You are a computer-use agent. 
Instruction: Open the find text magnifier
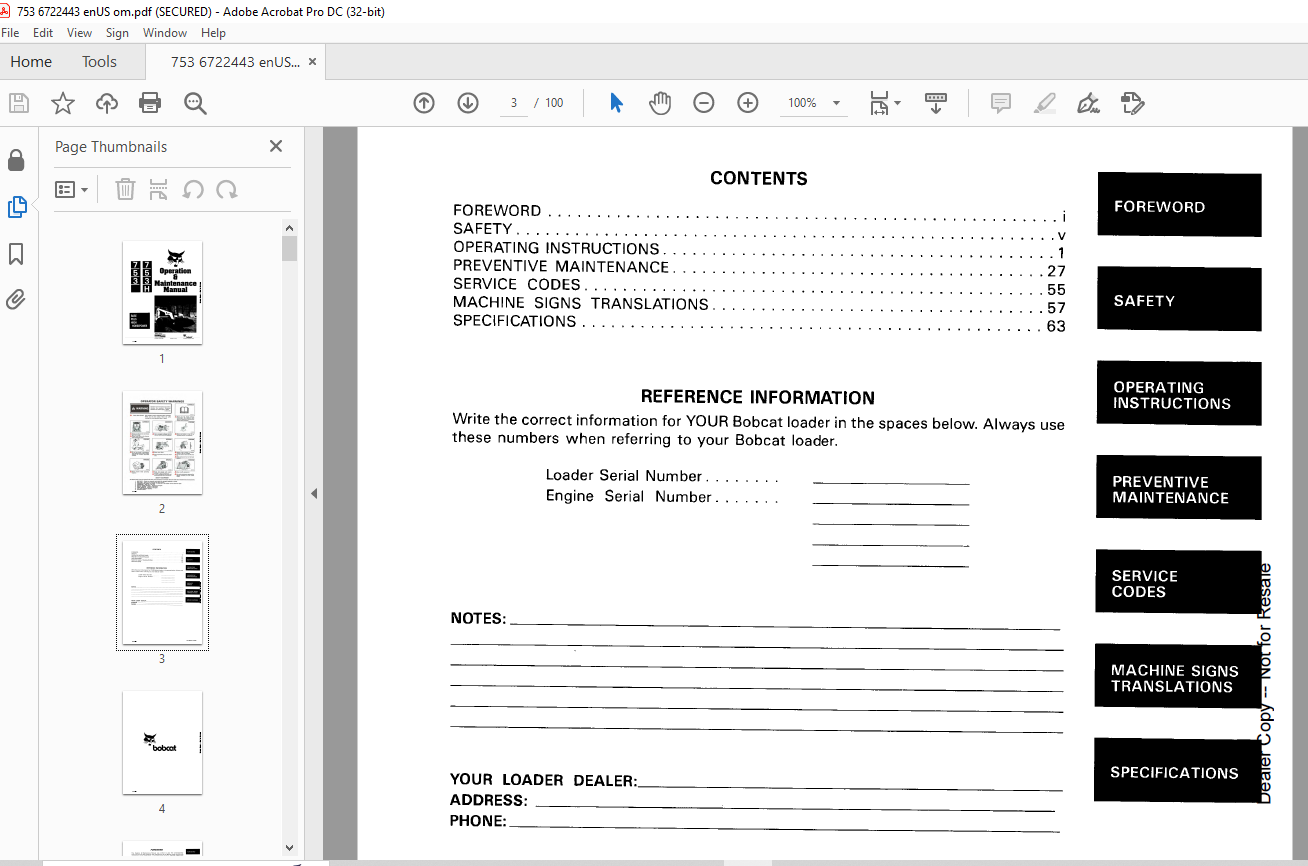[195, 103]
